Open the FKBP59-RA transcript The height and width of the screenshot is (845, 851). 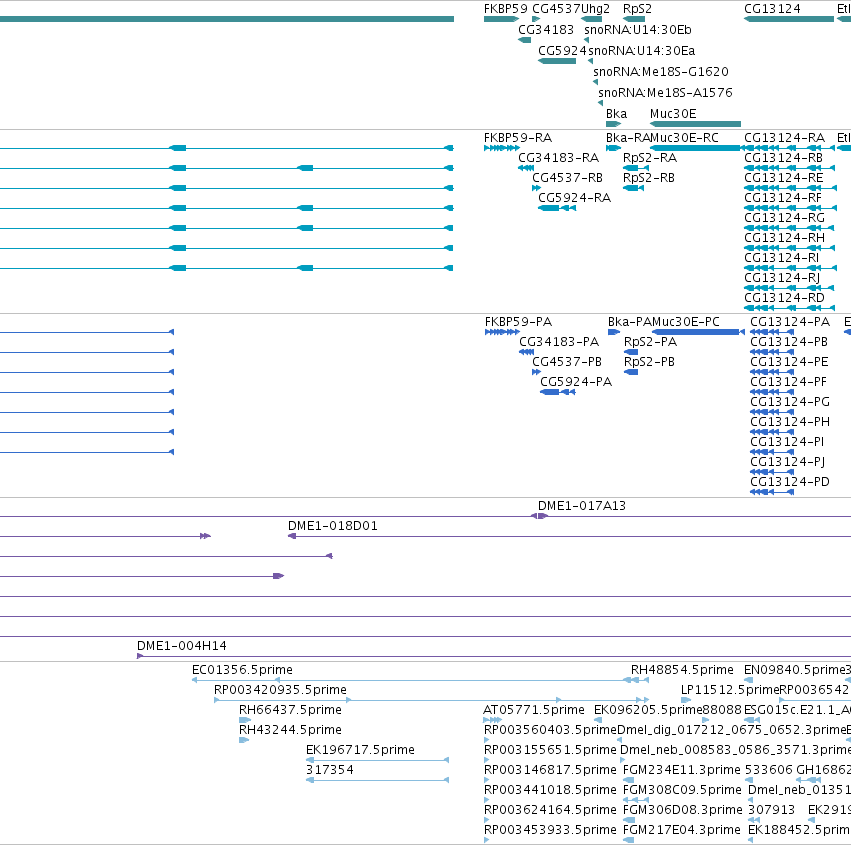coord(501,148)
